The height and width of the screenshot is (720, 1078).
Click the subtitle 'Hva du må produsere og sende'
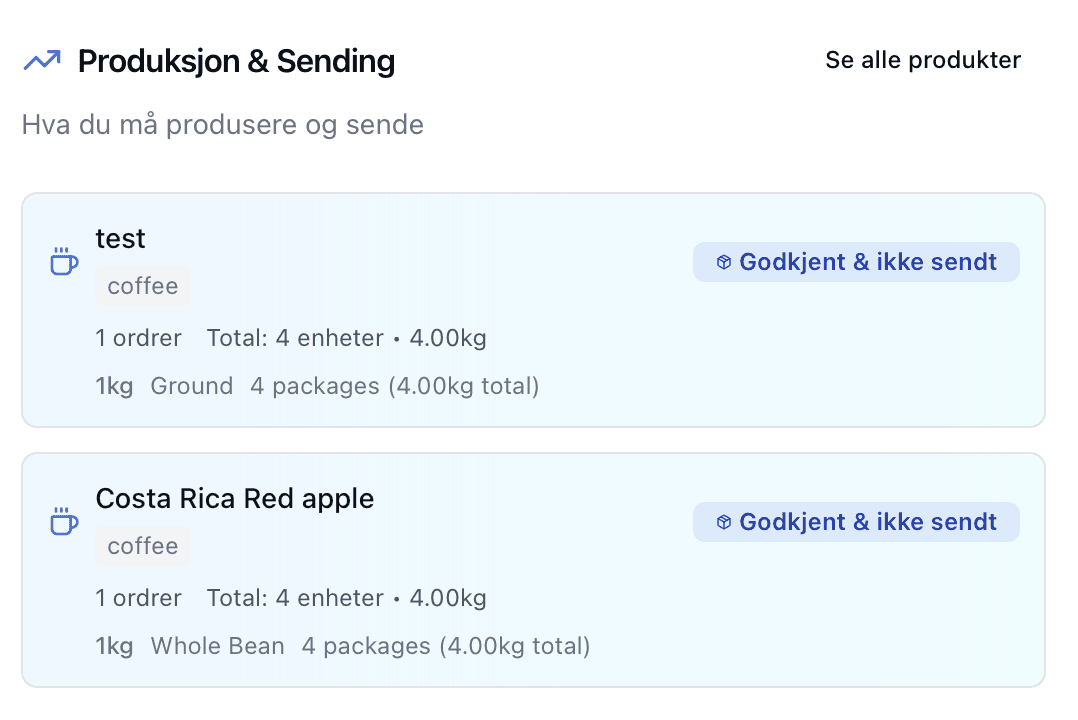(223, 125)
